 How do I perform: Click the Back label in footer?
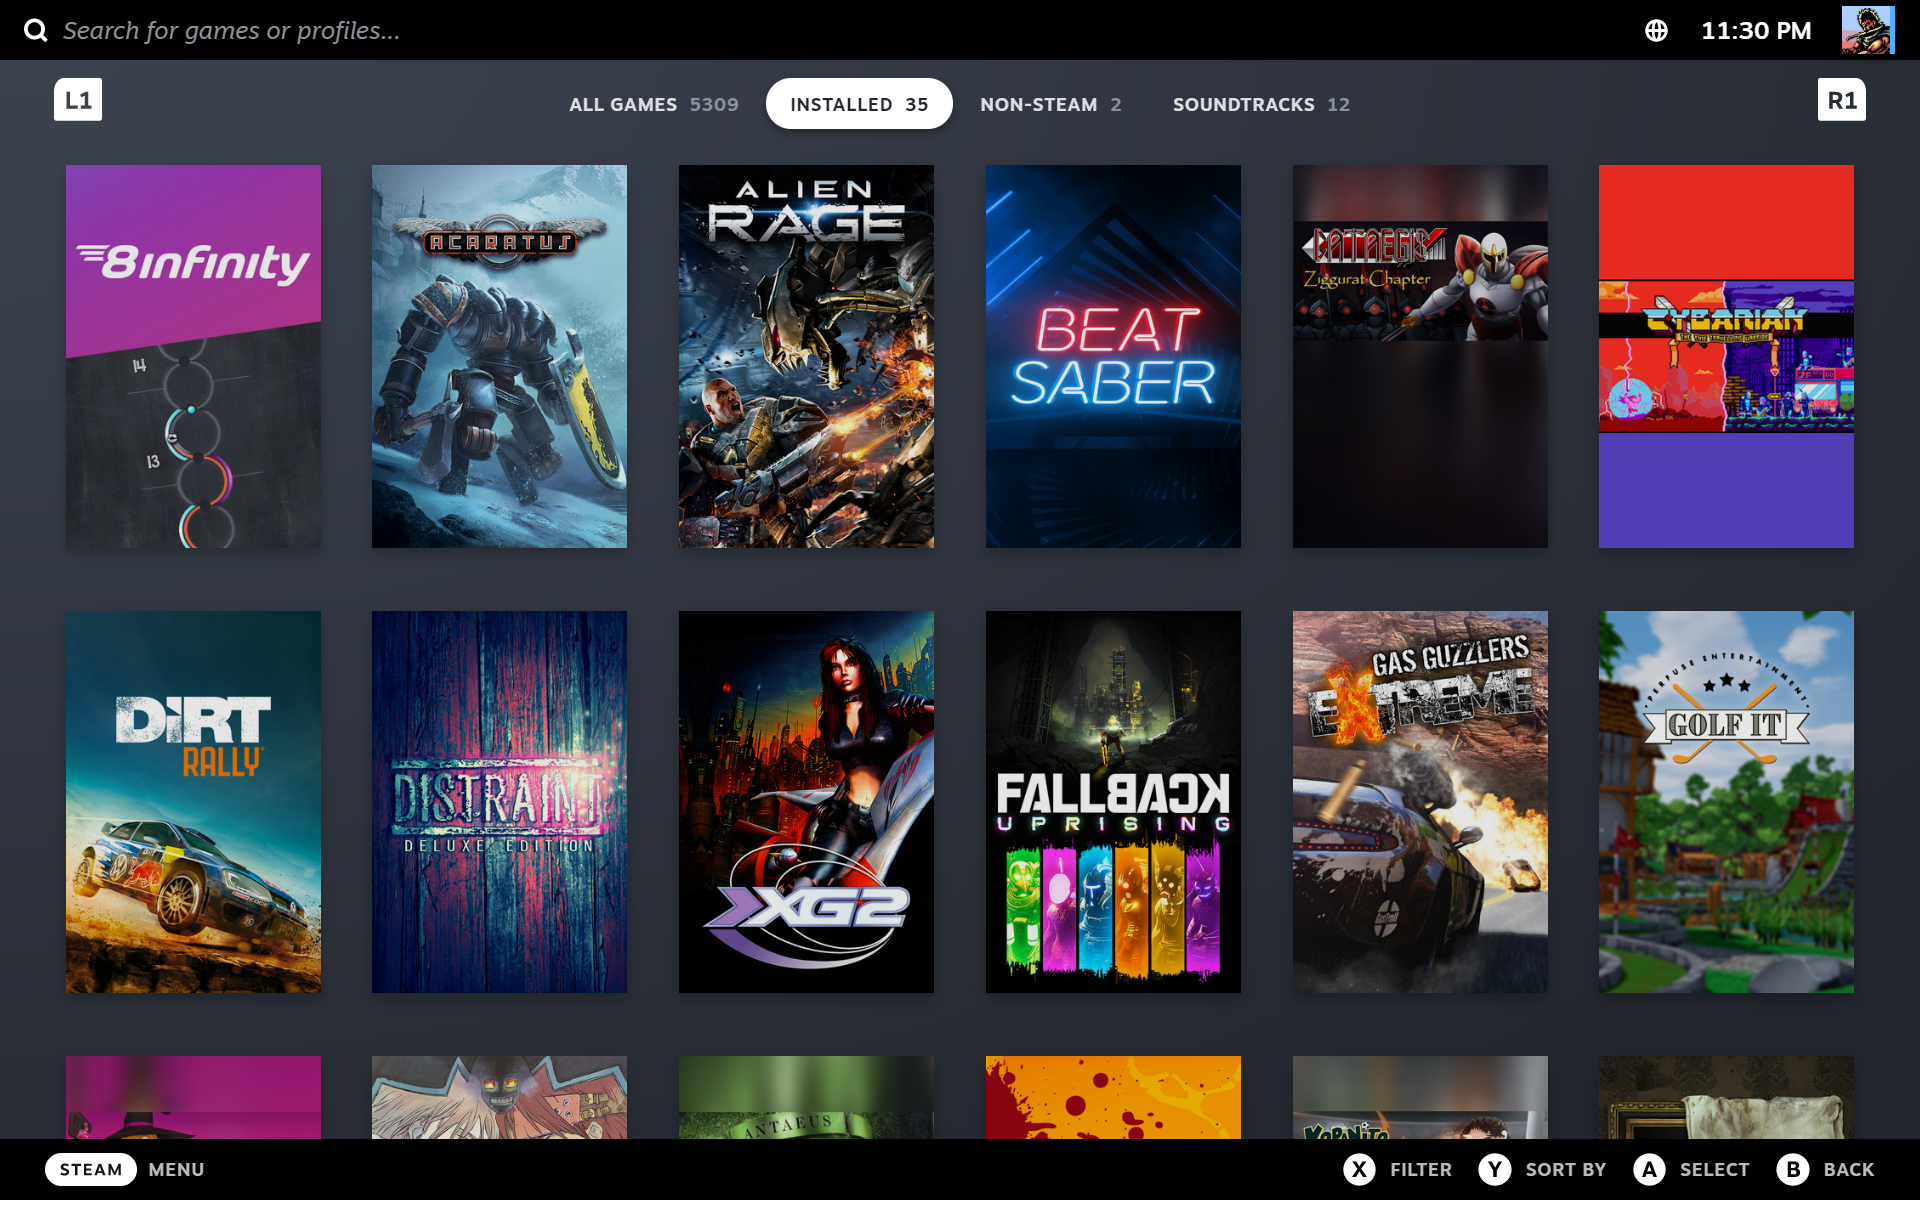tap(1848, 1169)
